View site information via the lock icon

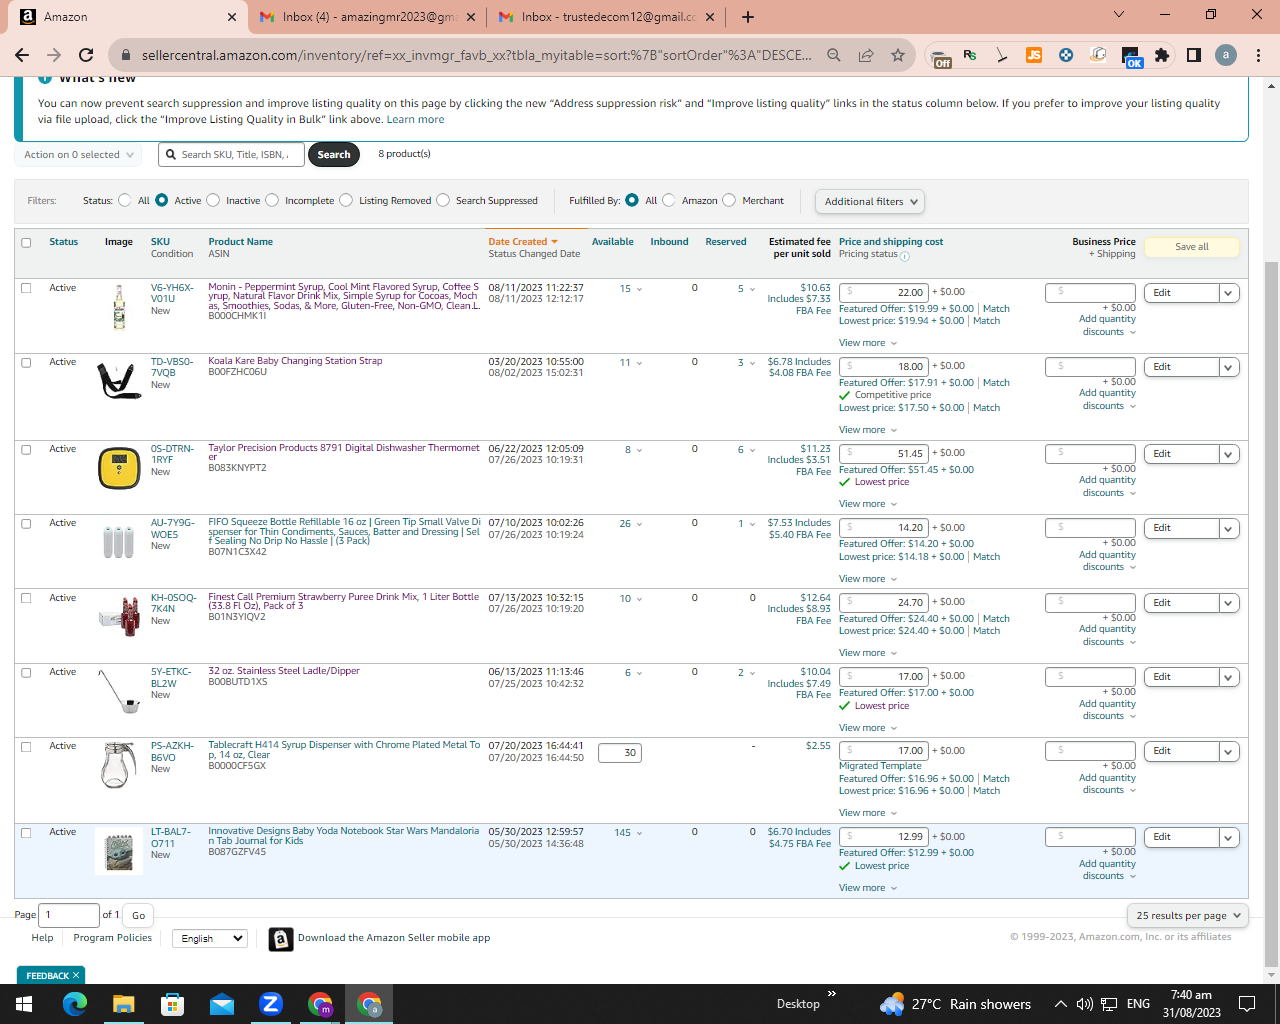[126, 56]
